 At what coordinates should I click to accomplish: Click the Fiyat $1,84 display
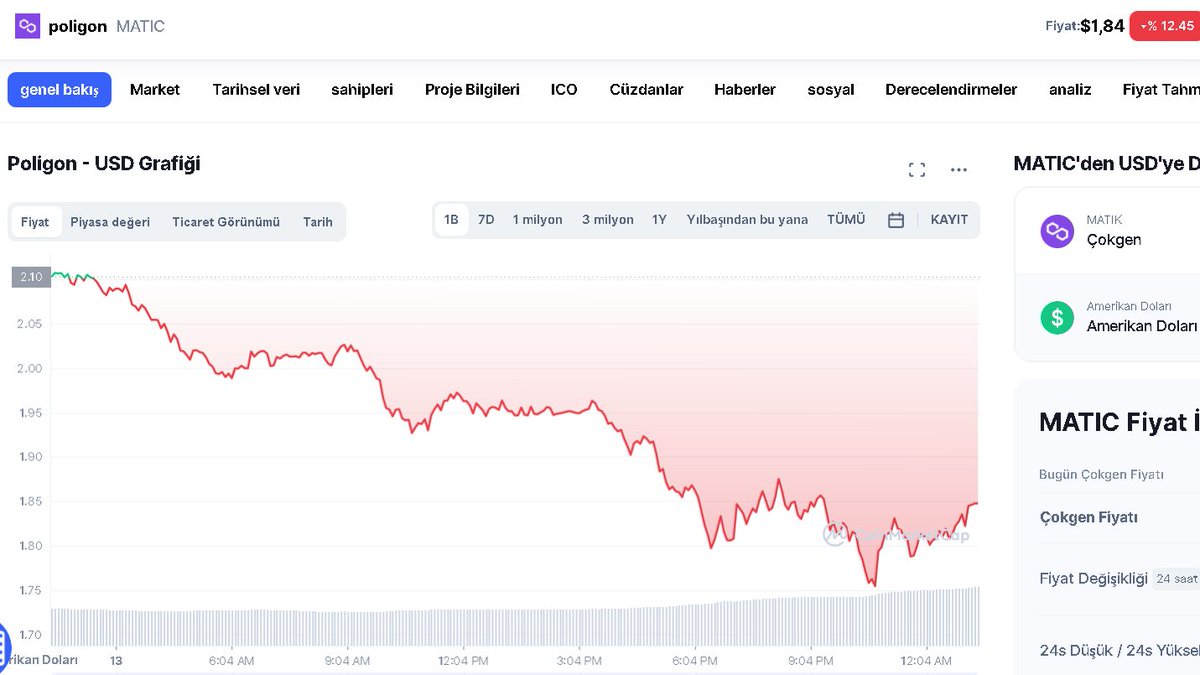click(x=1085, y=26)
